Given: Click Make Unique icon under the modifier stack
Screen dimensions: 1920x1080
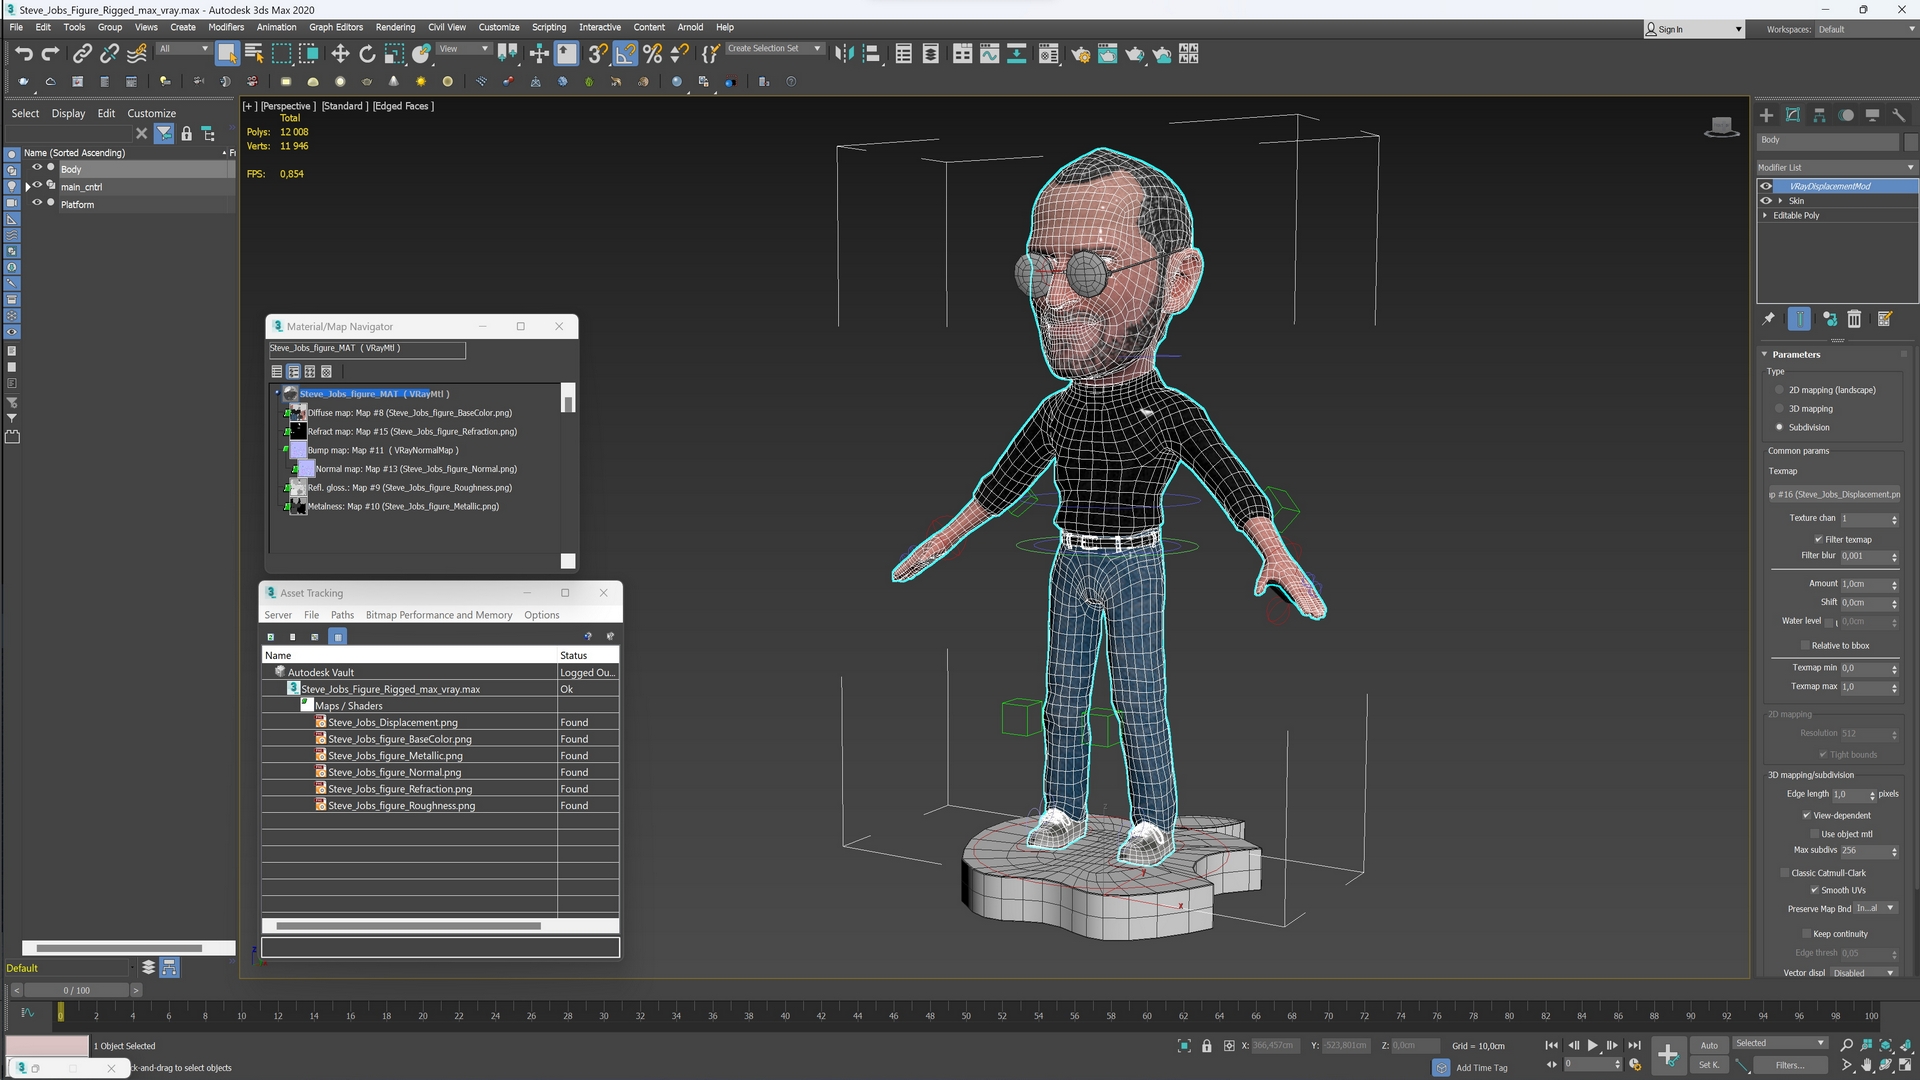Looking at the screenshot, I should 1829,319.
